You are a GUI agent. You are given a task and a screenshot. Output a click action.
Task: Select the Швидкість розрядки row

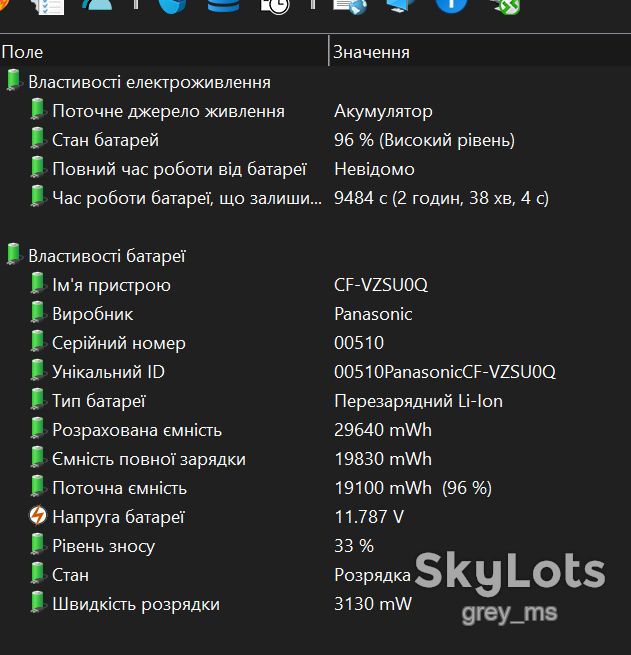click(x=315, y=604)
